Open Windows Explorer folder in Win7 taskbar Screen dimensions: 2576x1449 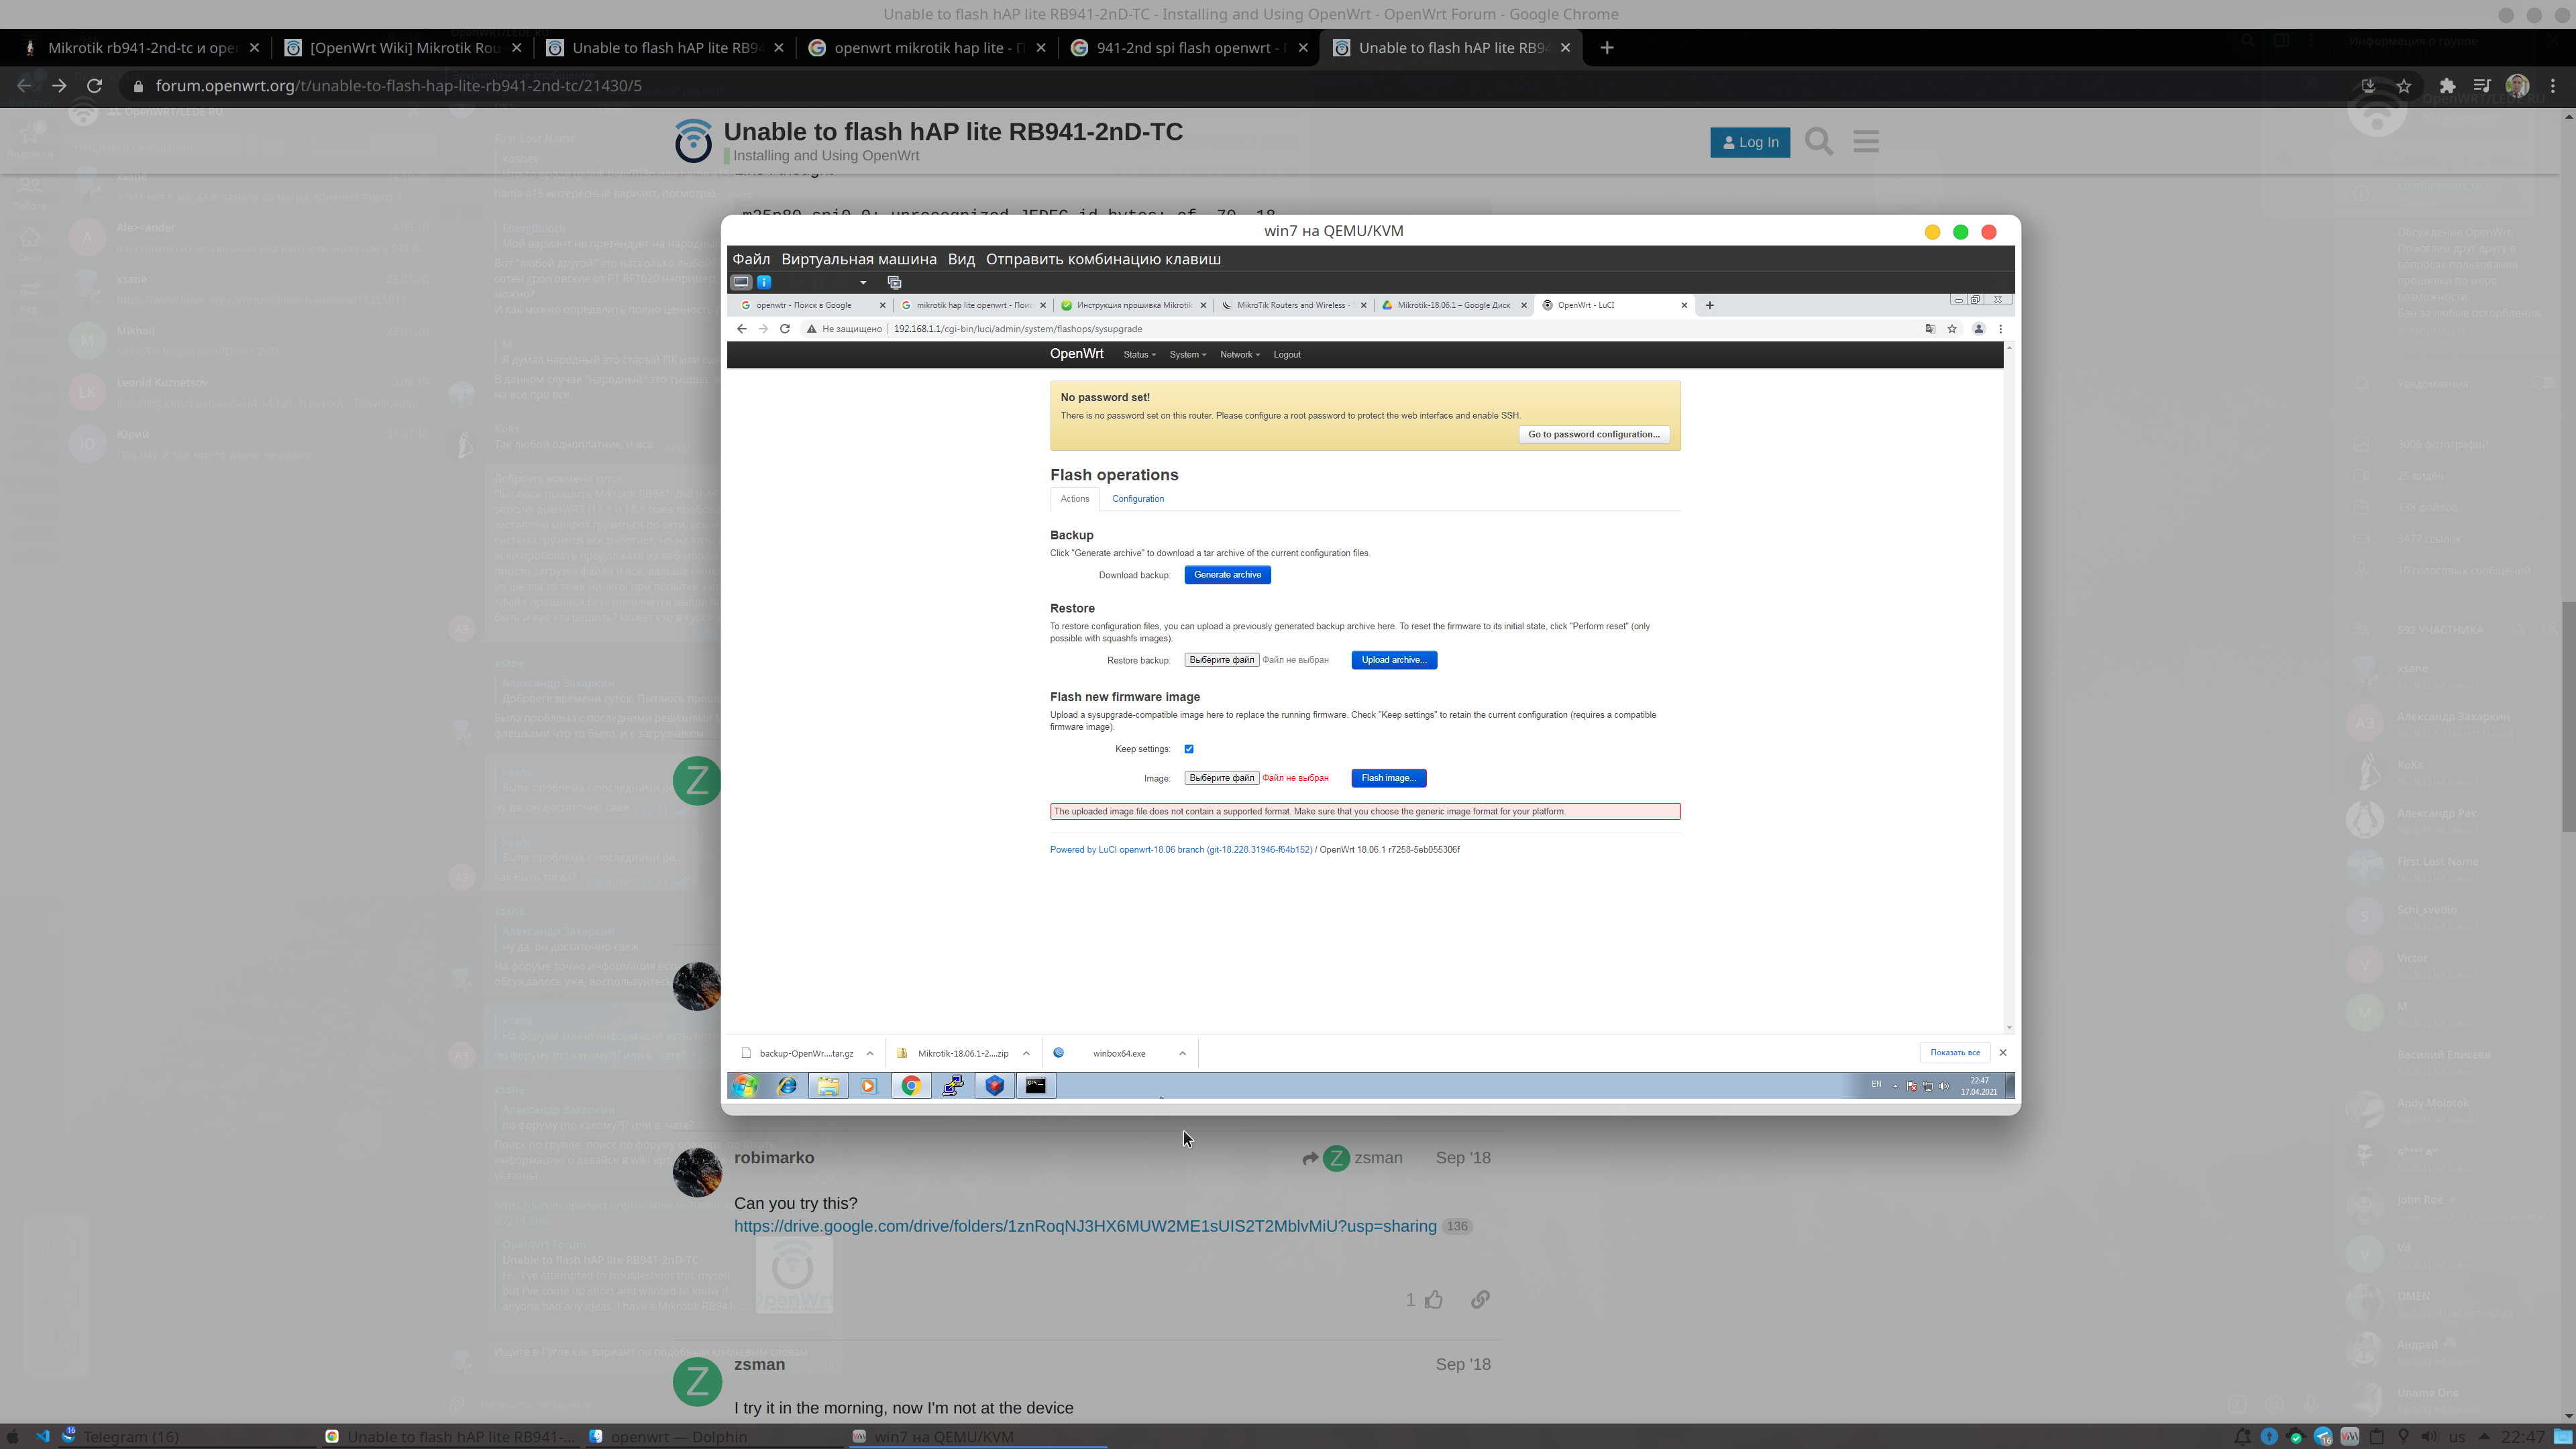(828, 1085)
